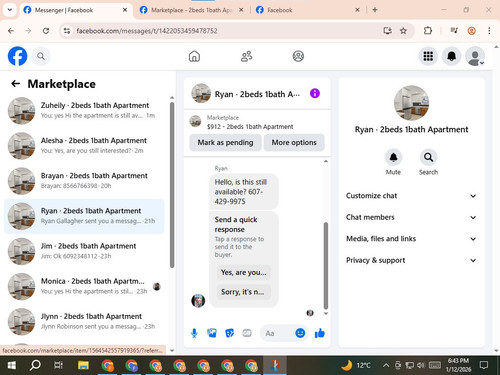This screenshot has width=500, height=375.
Task: Open browser extensions puzzle icon
Action: pos(428,31)
